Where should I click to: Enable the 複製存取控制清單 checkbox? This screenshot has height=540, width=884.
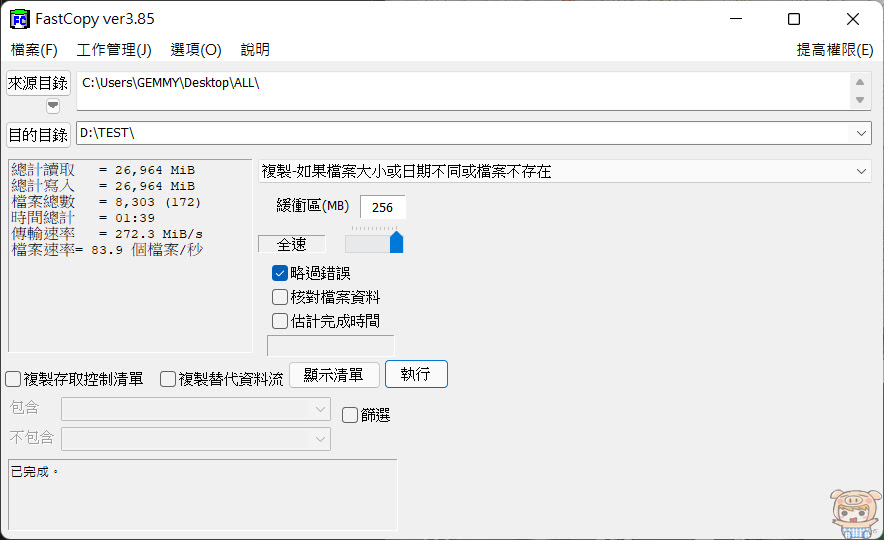[13, 379]
